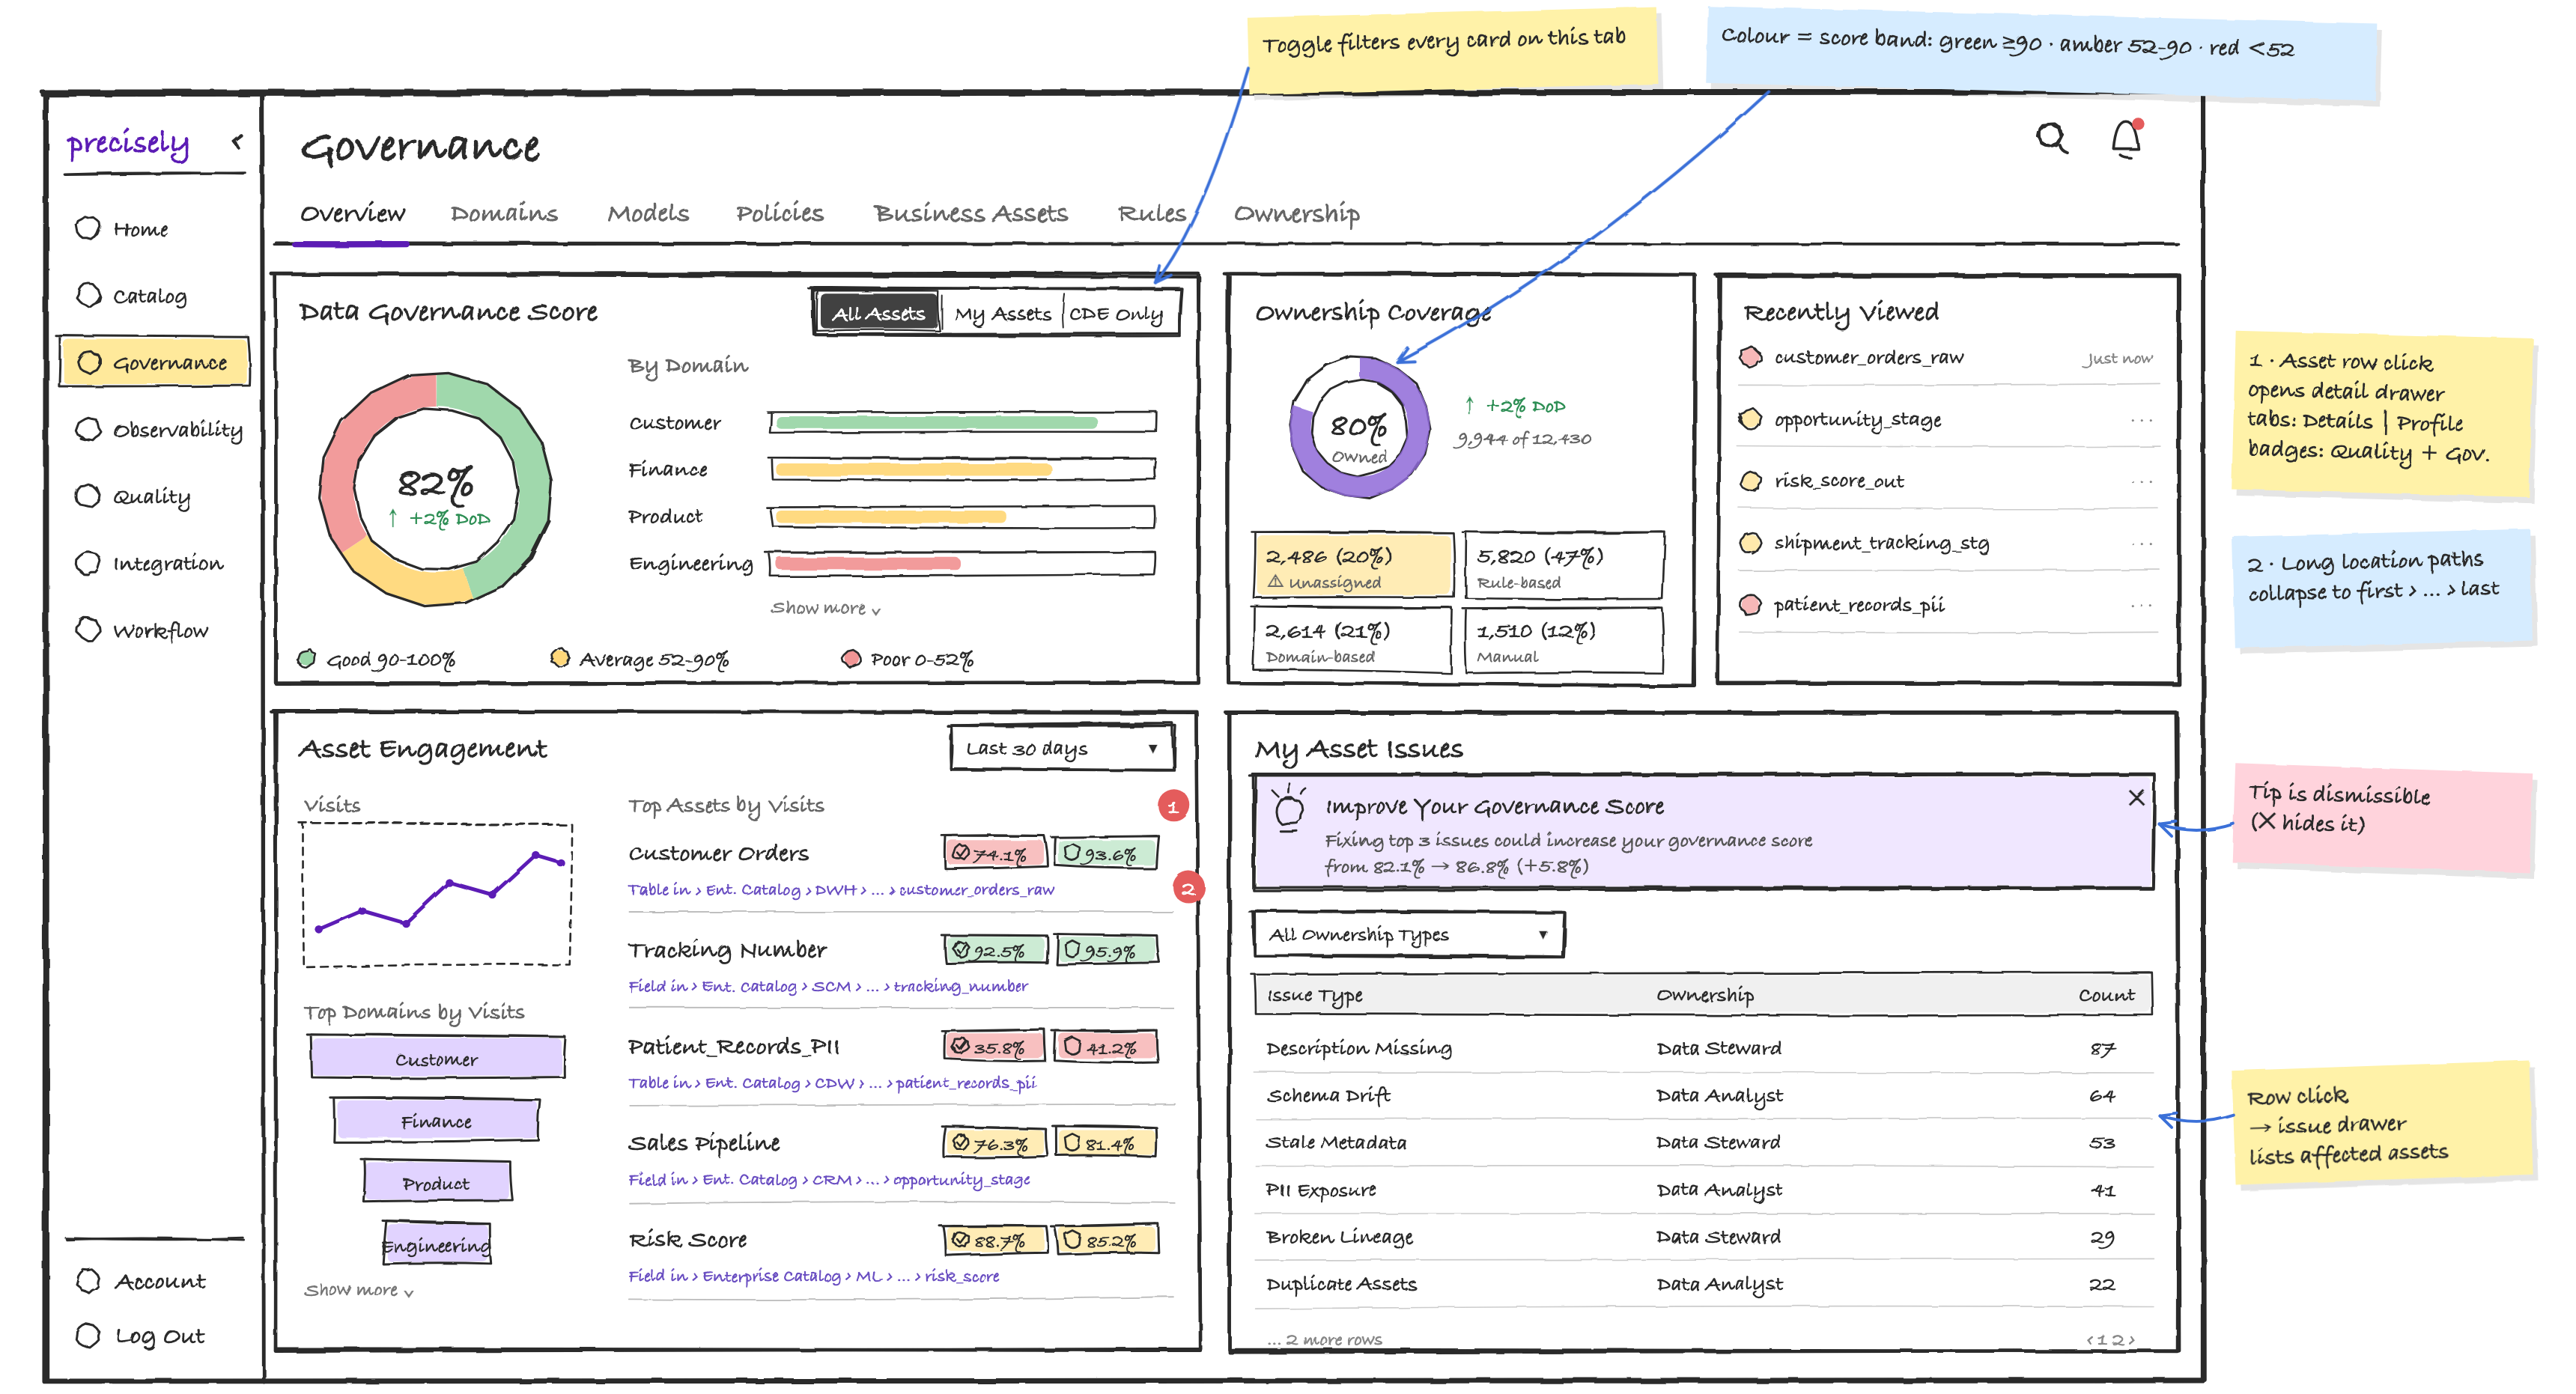Select the All Assets toggle

coord(878,313)
